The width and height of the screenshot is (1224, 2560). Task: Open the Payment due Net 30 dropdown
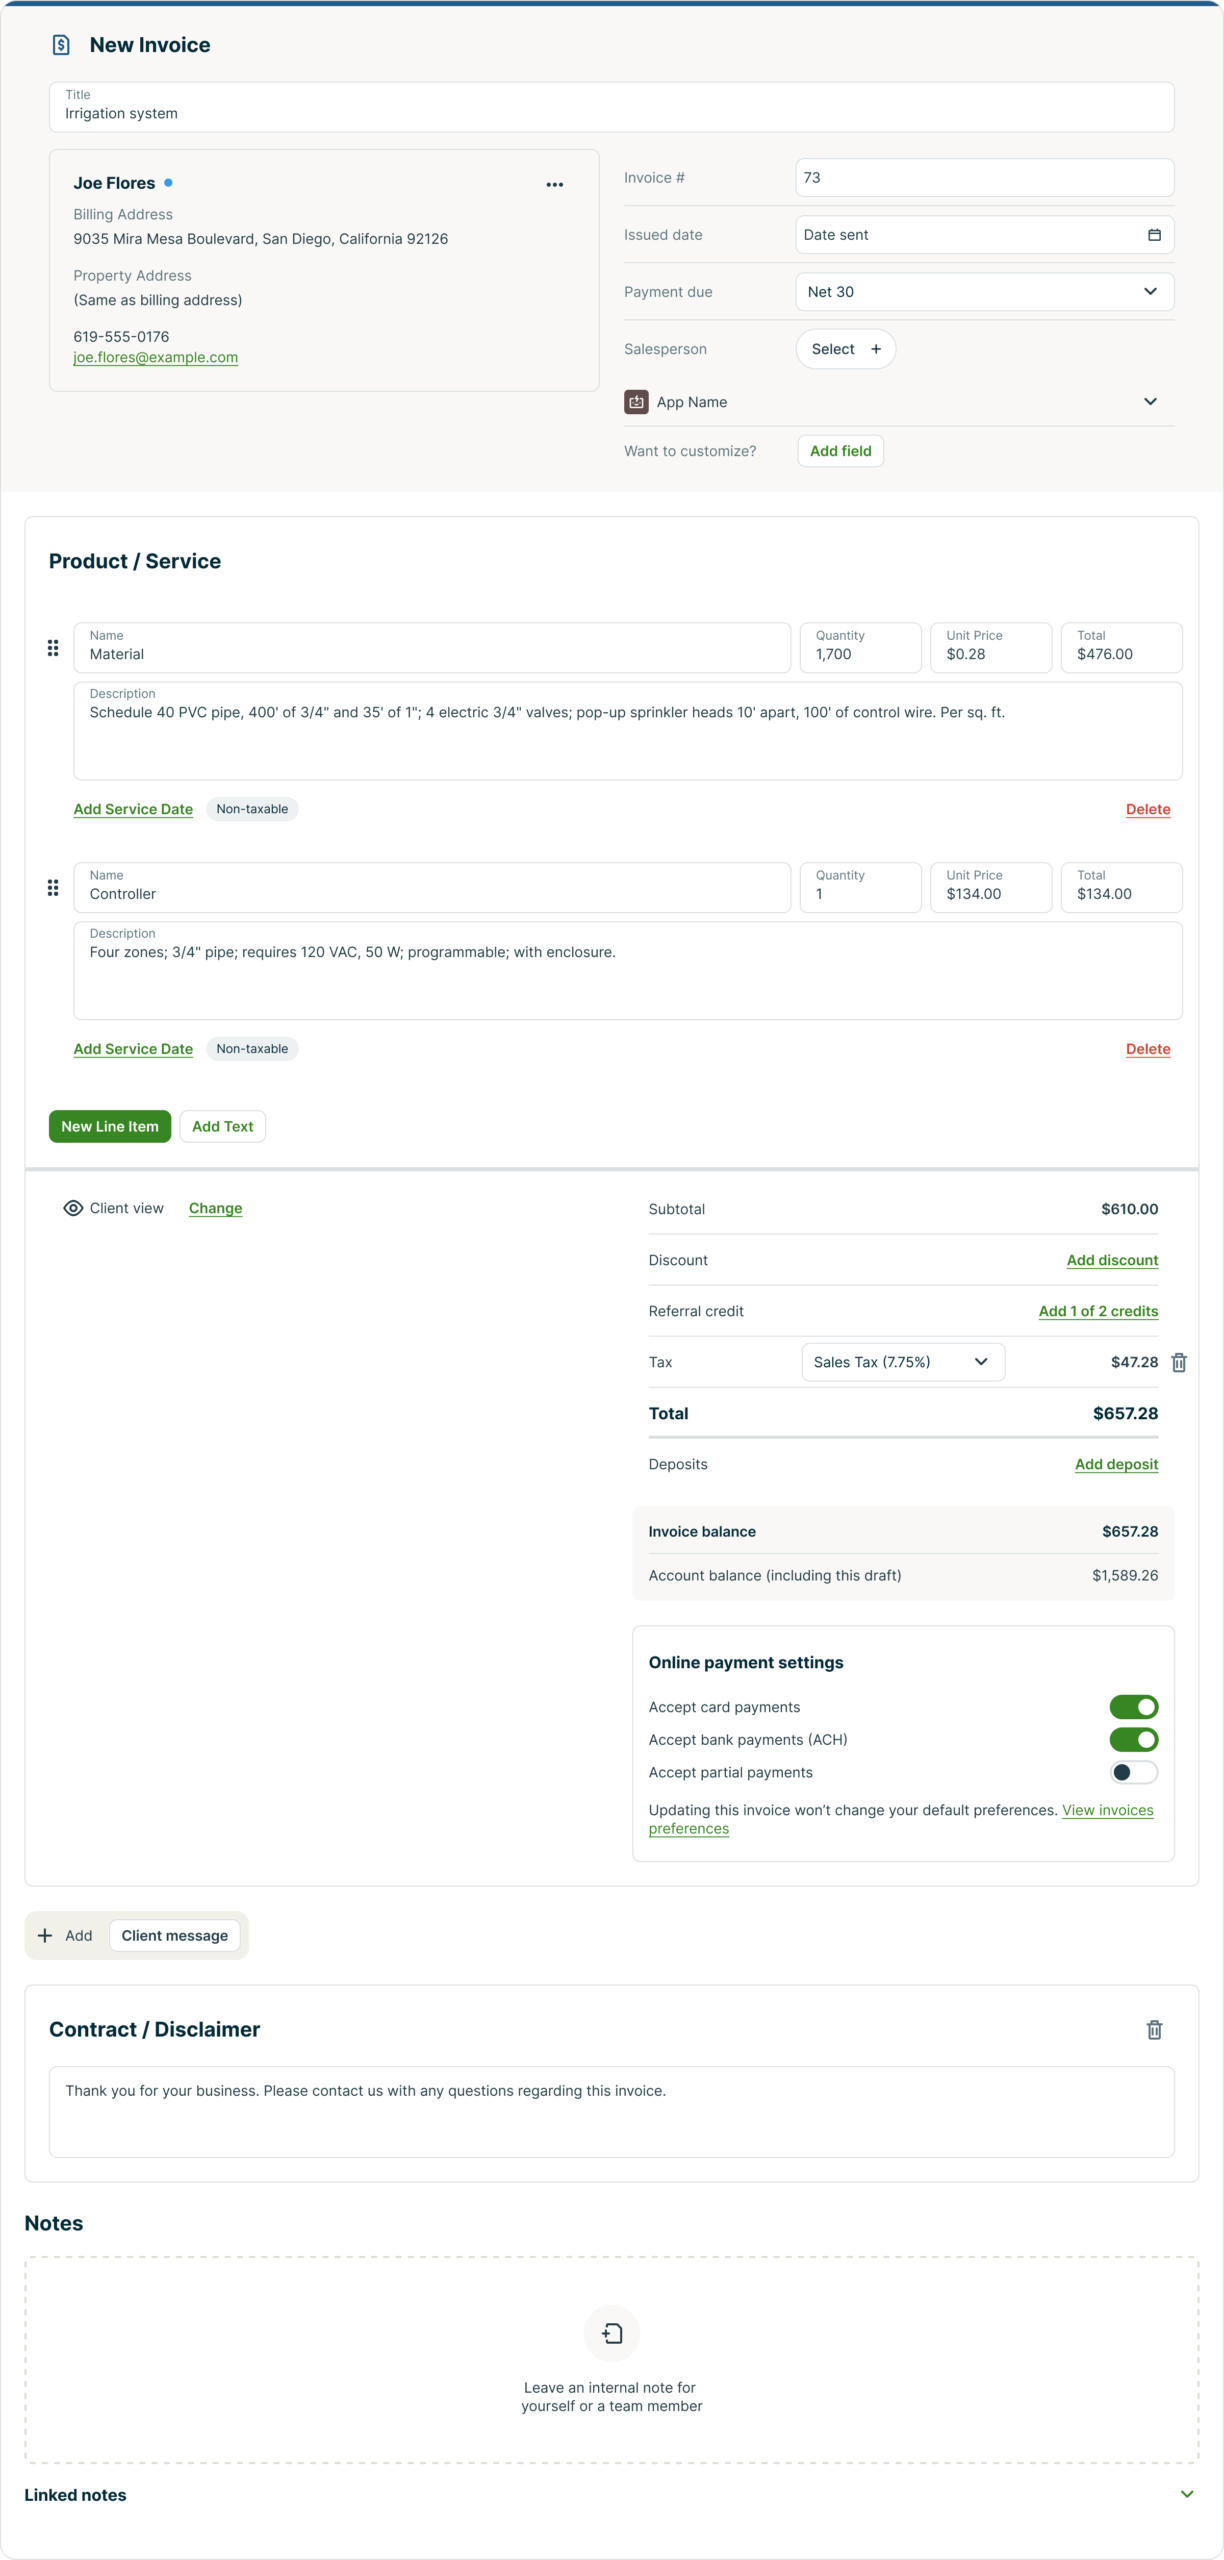pos(984,292)
